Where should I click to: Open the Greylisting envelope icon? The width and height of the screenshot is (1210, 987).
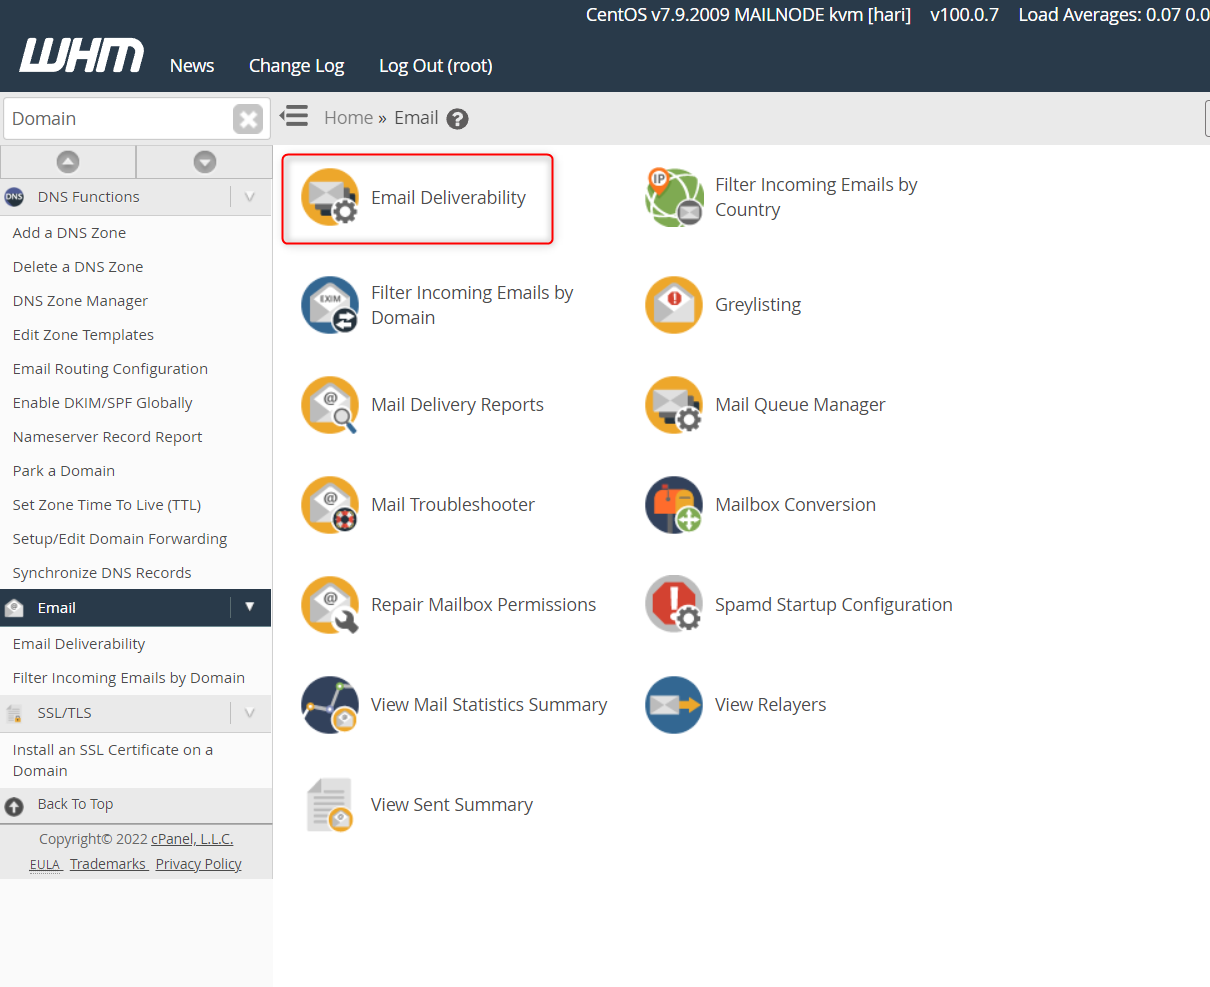click(x=674, y=305)
